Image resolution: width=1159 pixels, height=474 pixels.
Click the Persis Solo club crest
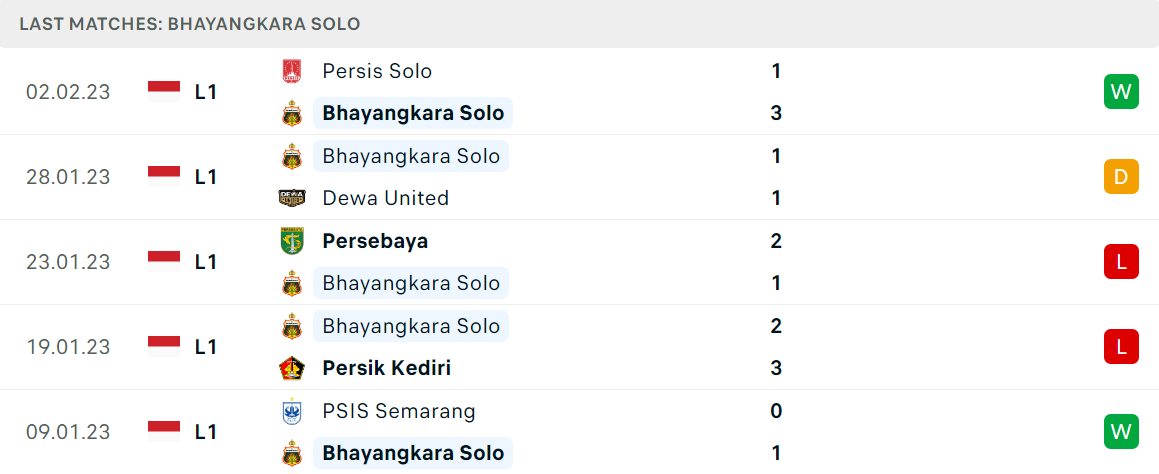(x=292, y=71)
